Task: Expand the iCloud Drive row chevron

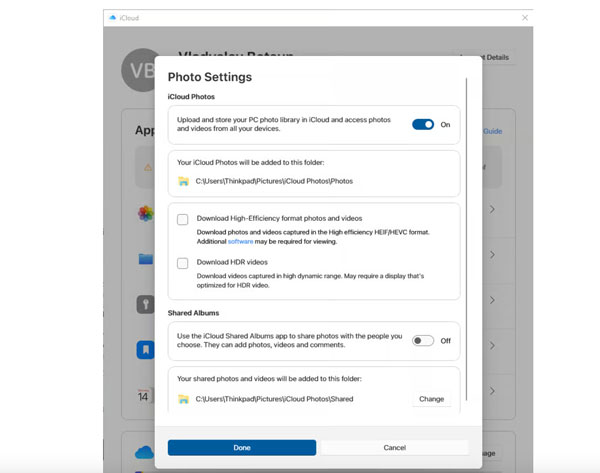Action: pyautogui.click(x=492, y=254)
